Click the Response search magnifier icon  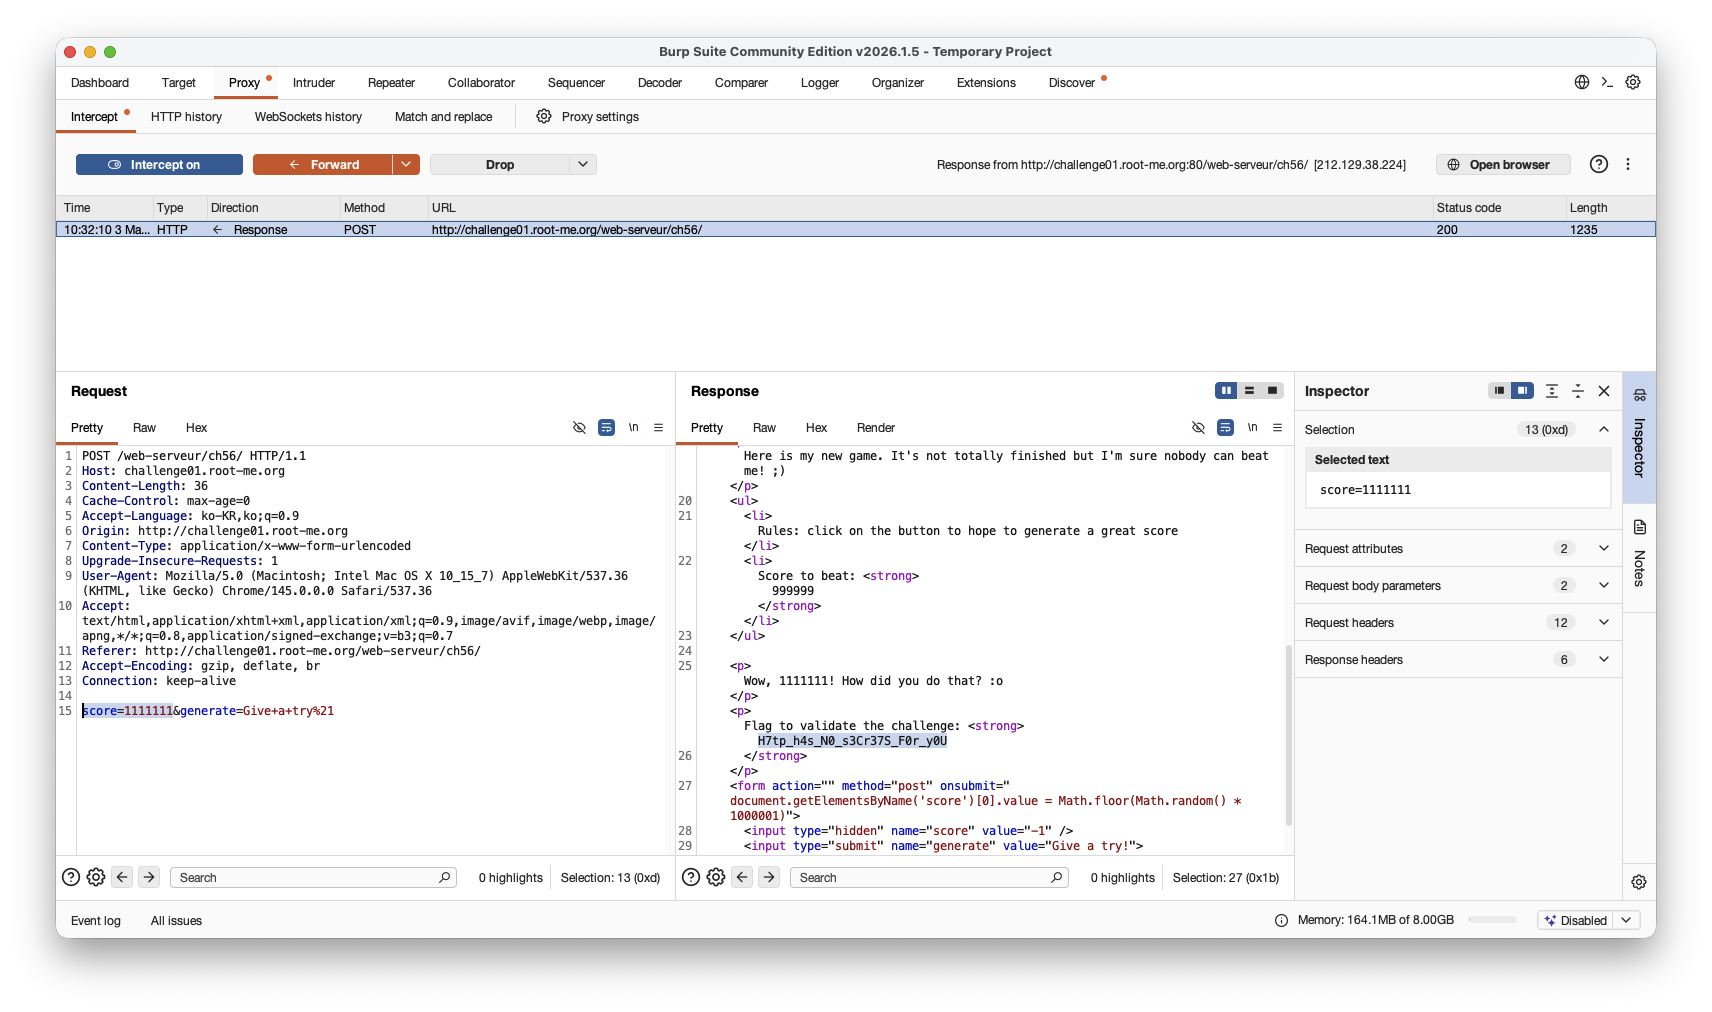1057,877
